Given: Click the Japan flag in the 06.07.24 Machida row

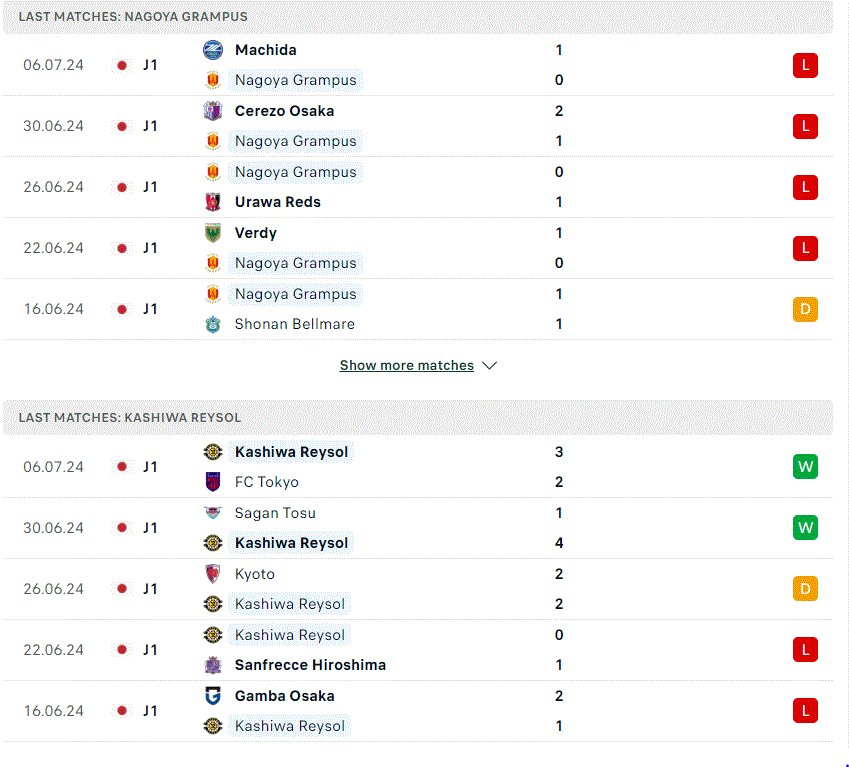Looking at the screenshot, I should click(x=122, y=65).
